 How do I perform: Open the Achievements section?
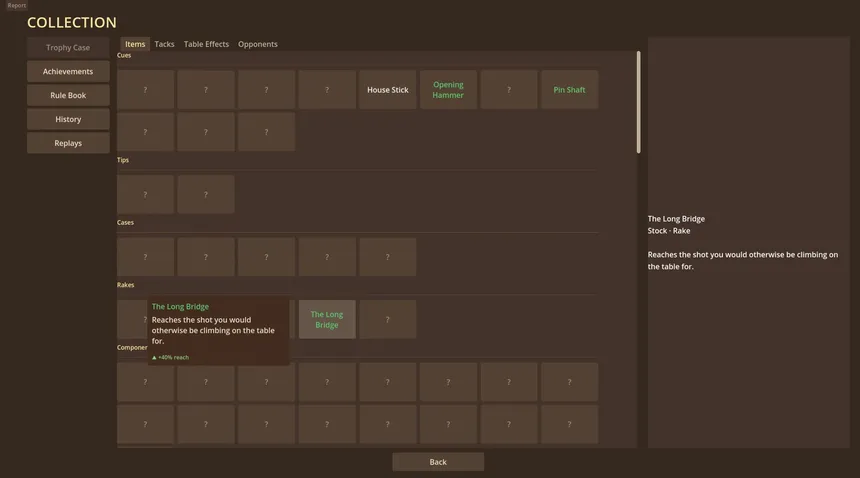[68, 71]
